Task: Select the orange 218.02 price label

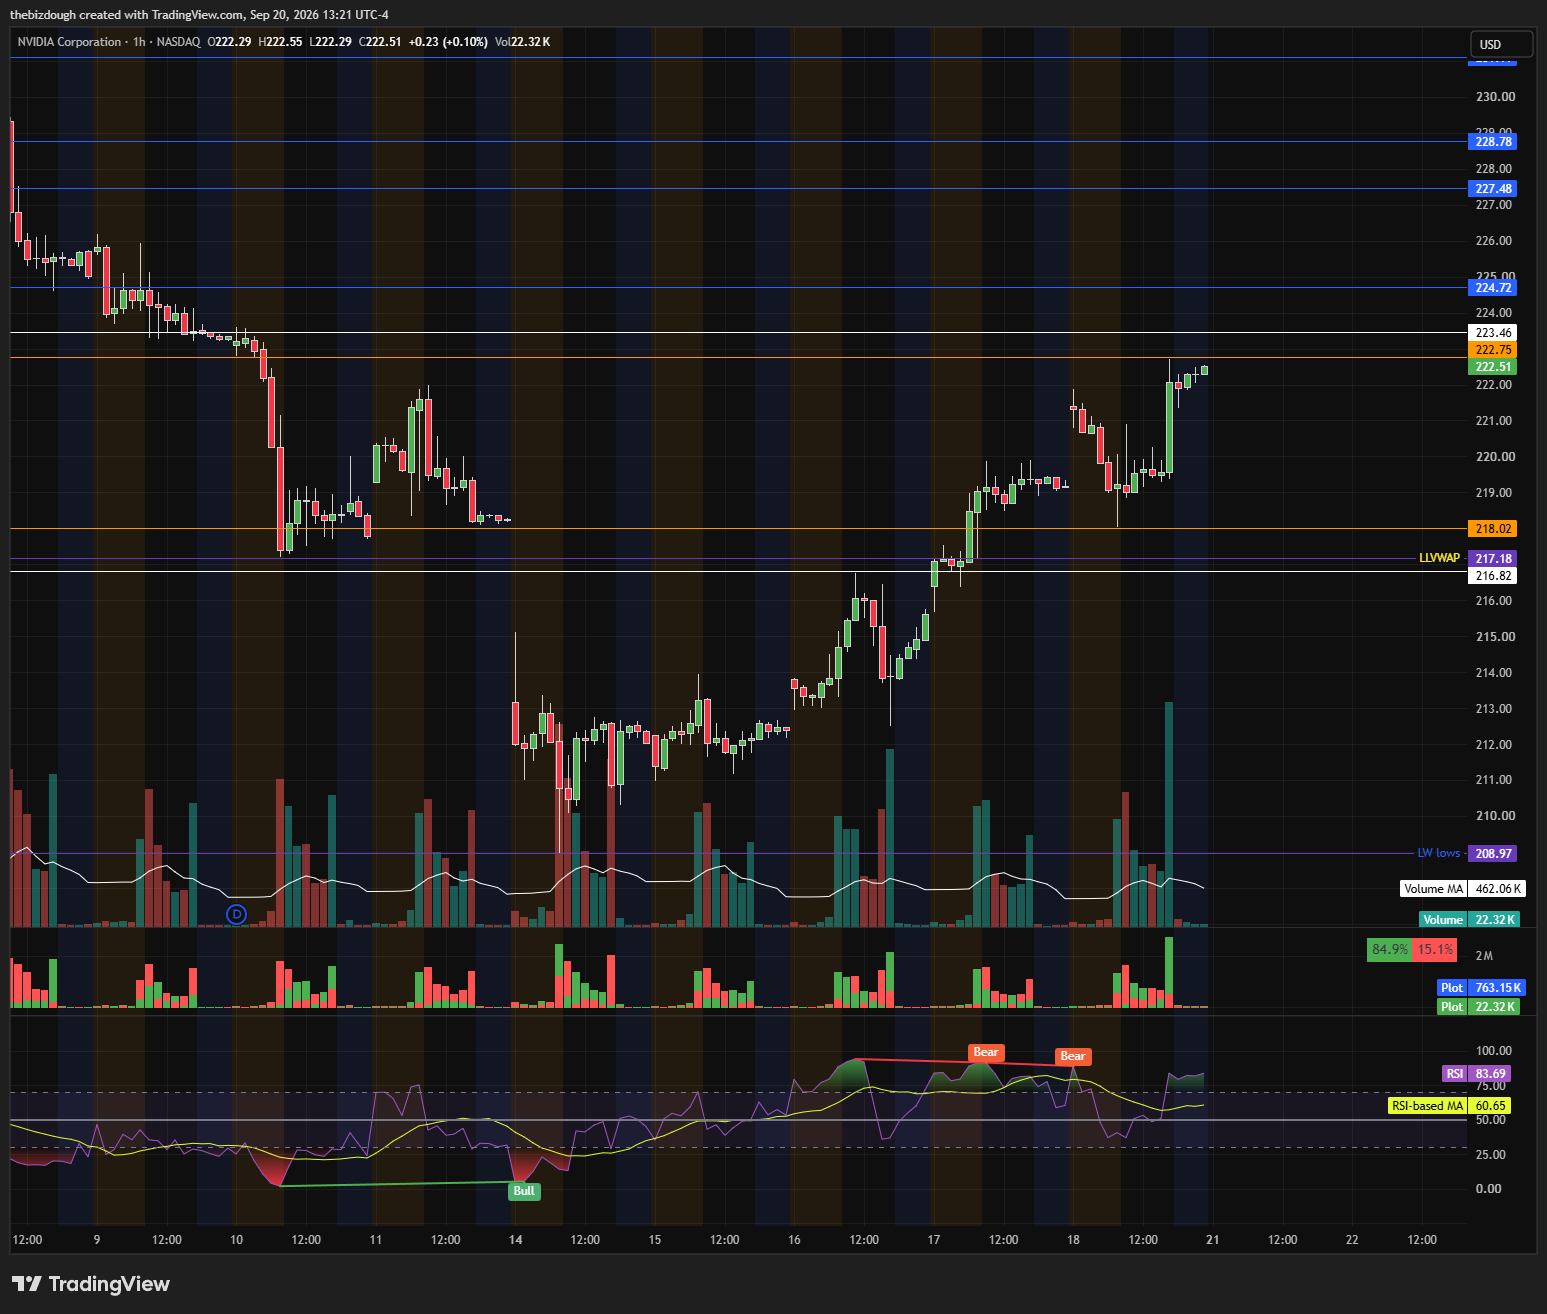Action: [x=1493, y=529]
